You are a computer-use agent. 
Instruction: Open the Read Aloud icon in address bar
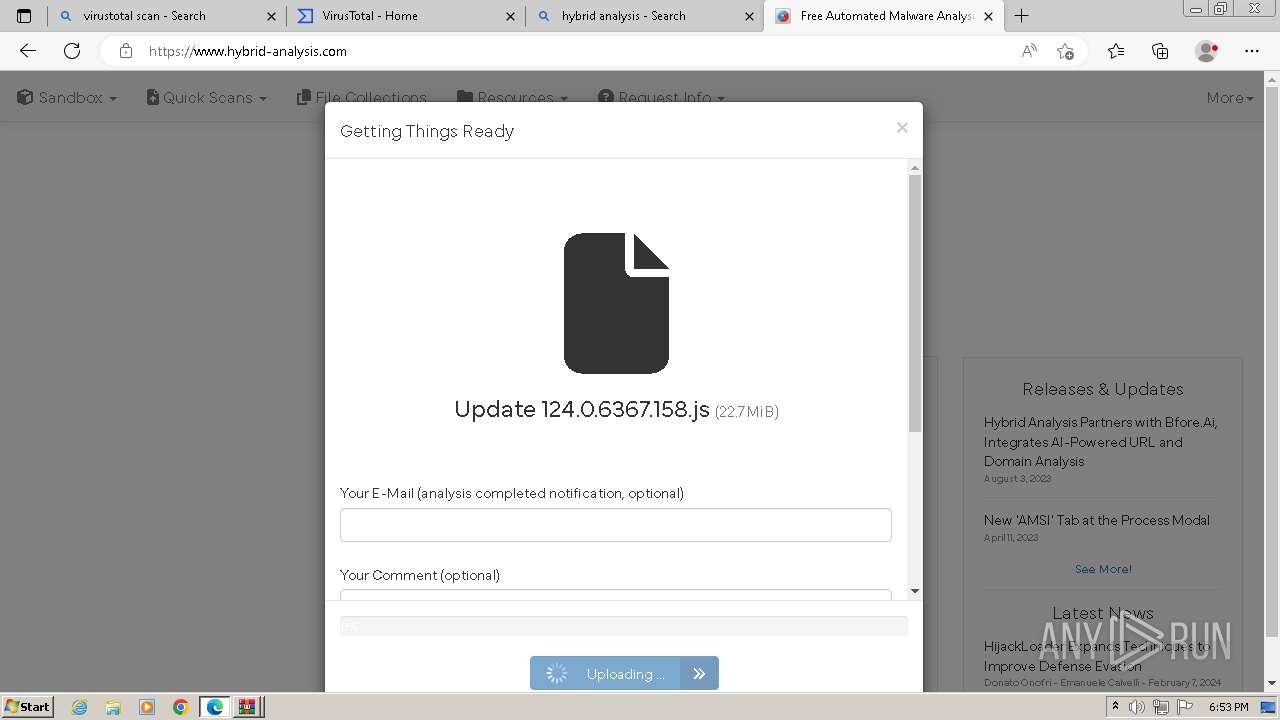pyautogui.click(x=1029, y=51)
